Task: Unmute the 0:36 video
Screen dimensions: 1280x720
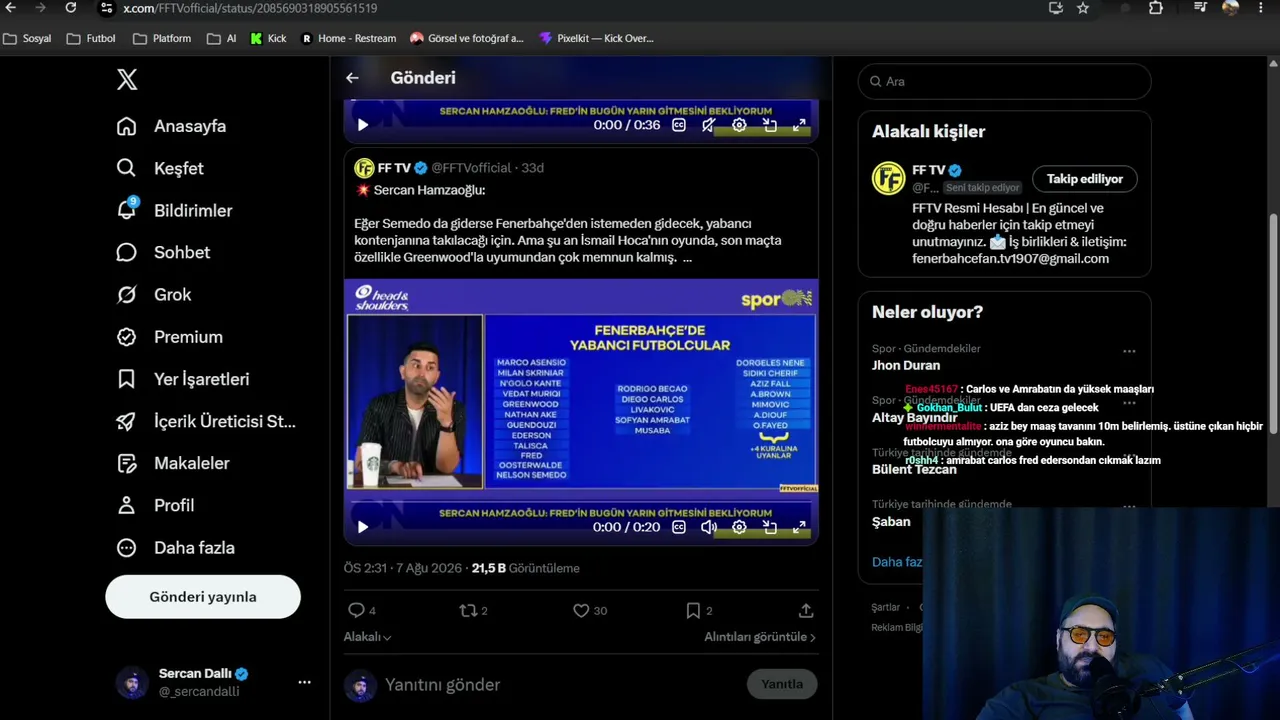Action: (709, 125)
